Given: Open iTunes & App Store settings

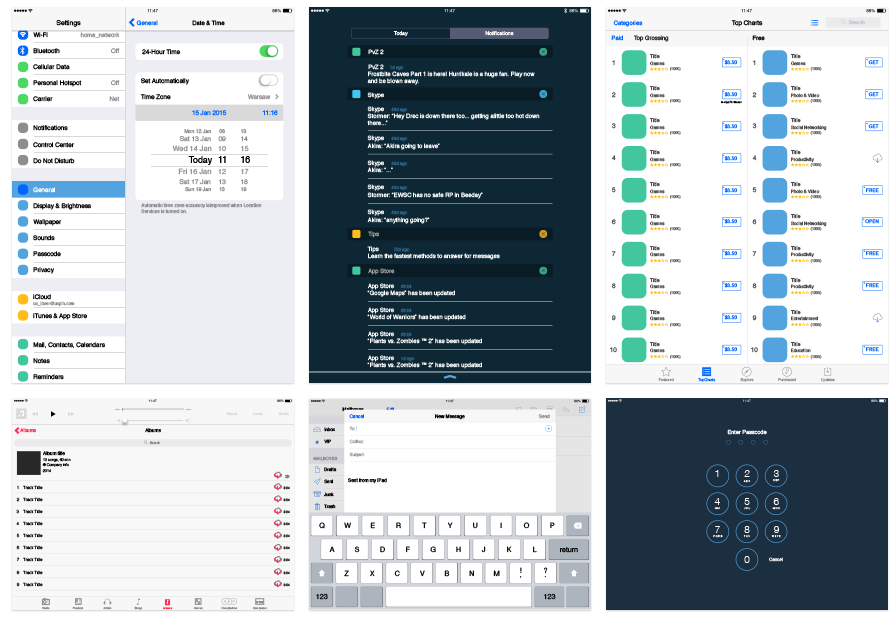Looking at the screenshot, I should (x=68, y=315).
